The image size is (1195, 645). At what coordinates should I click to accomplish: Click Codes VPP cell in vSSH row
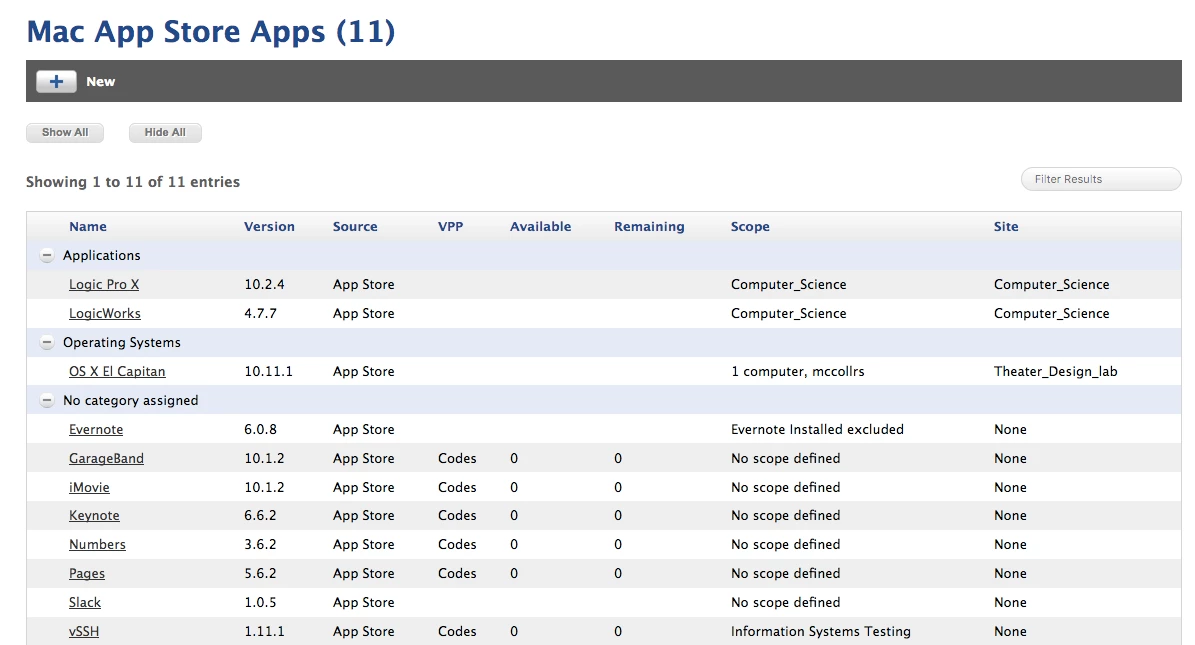pos(457,631)
